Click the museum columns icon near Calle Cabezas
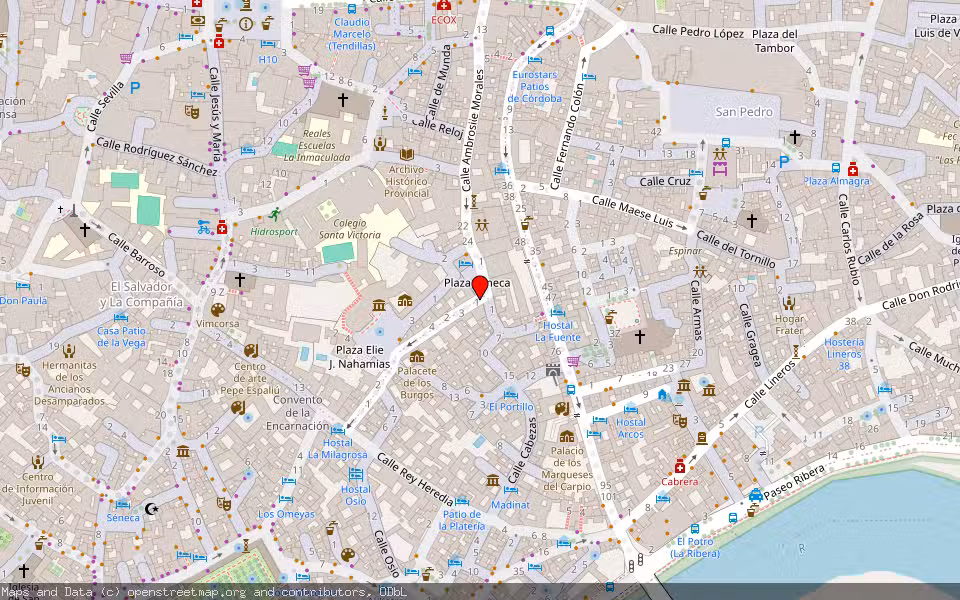This screenshot has height=600, width=960. click(492, 481)
